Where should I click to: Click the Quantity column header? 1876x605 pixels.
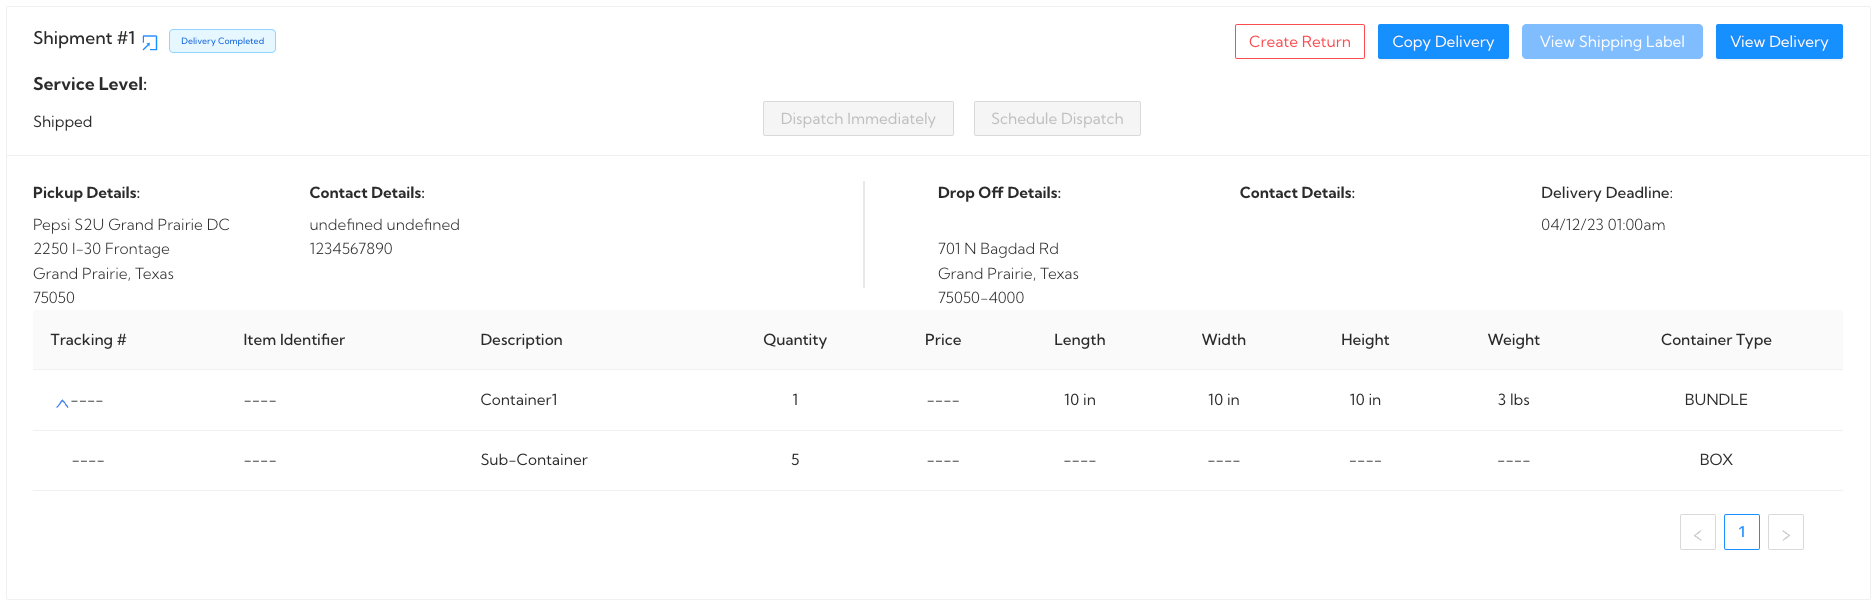[x=794, y=340]
